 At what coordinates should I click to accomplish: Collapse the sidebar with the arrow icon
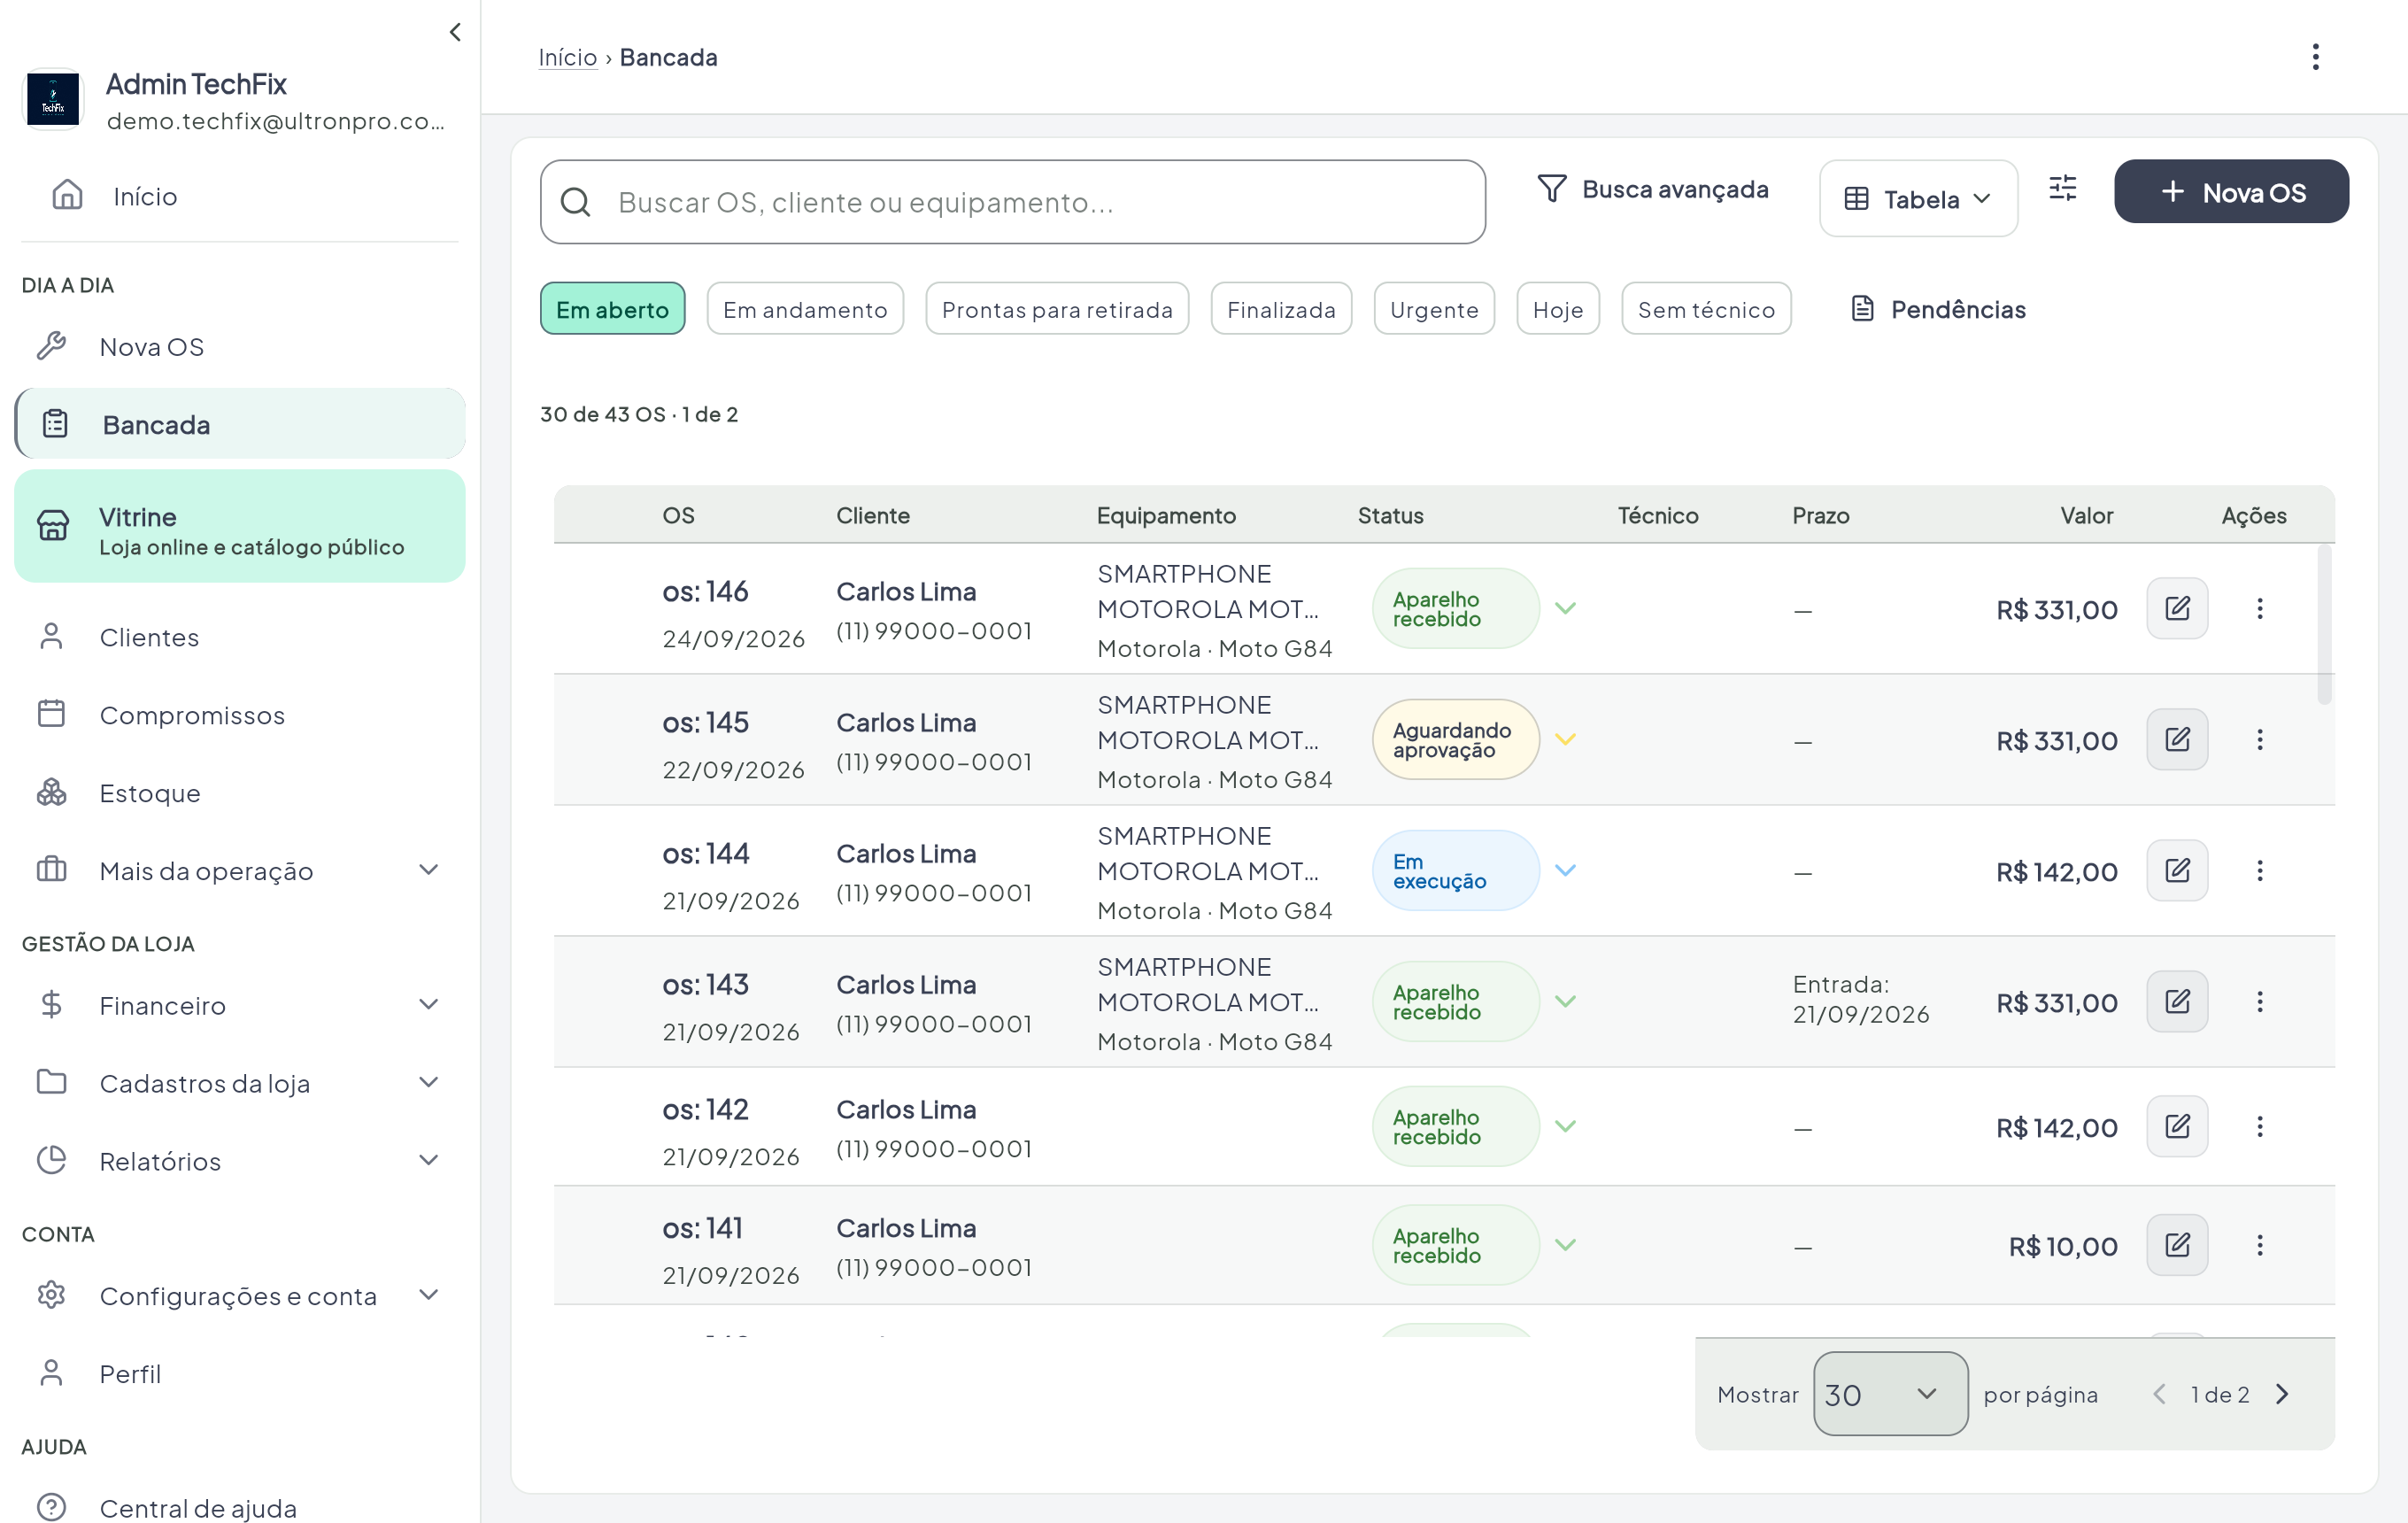click(455, 32)
